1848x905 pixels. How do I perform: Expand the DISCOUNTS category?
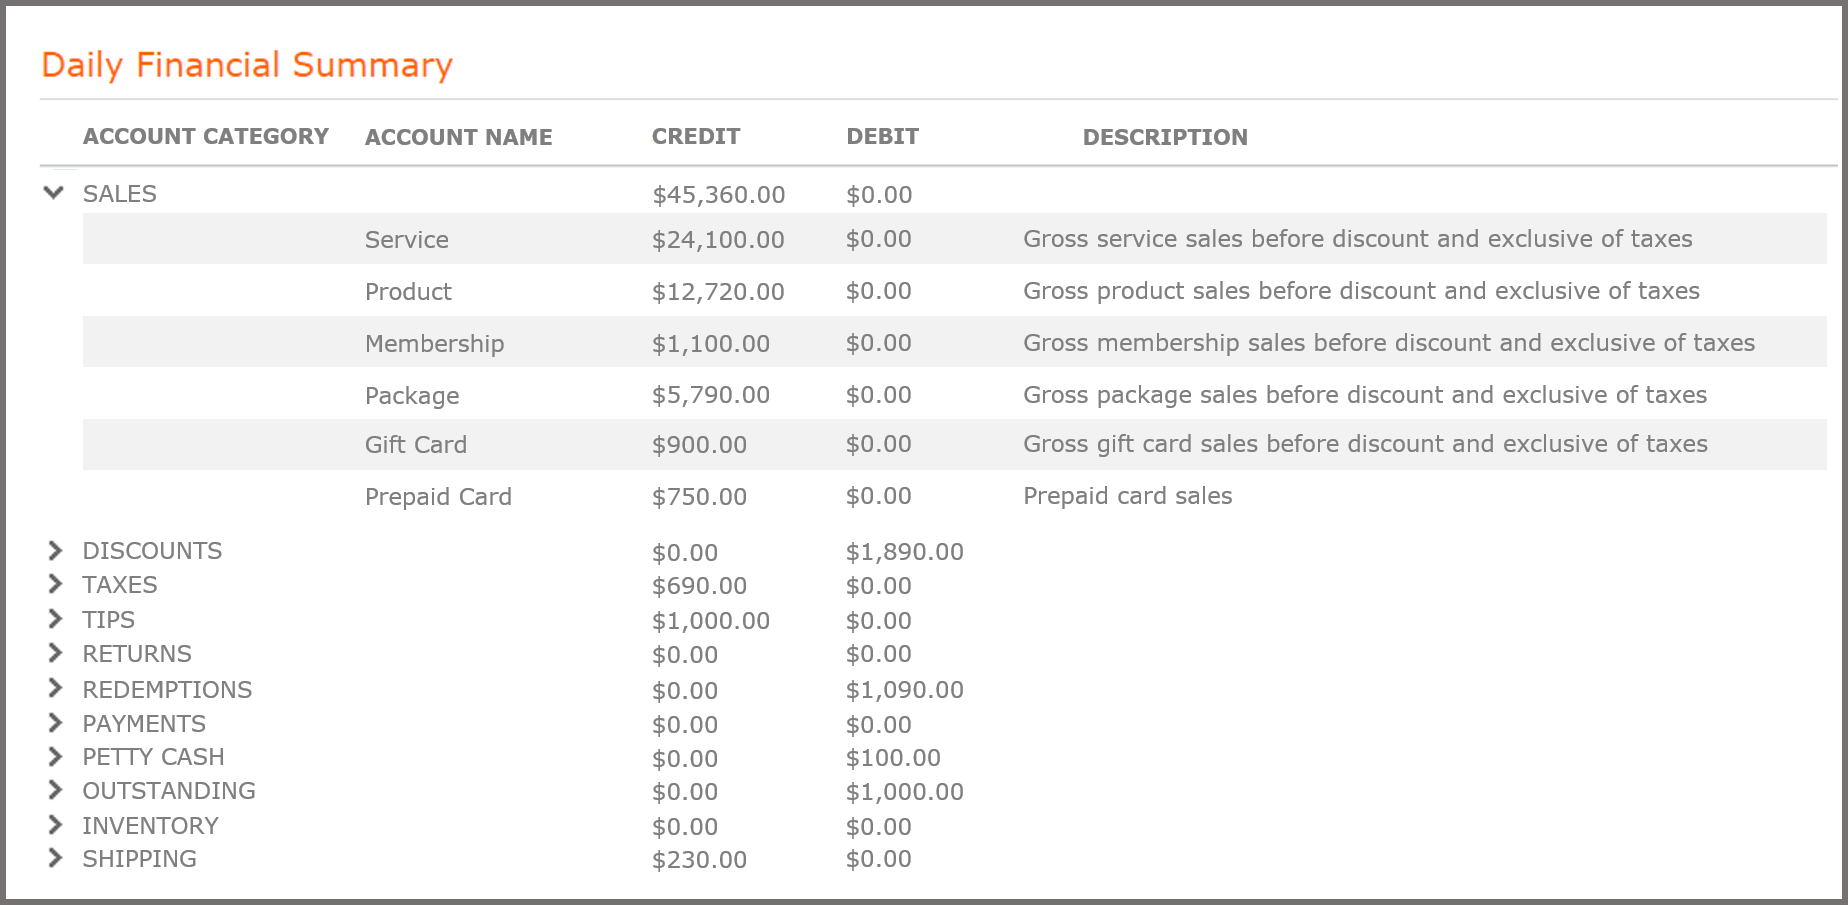55,549
